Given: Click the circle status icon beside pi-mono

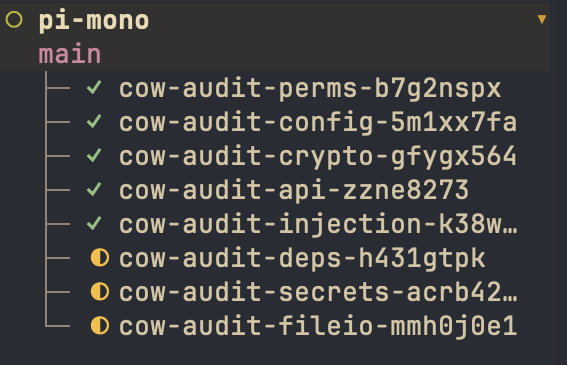Looking at the screenshot, I should coord(14,20).
